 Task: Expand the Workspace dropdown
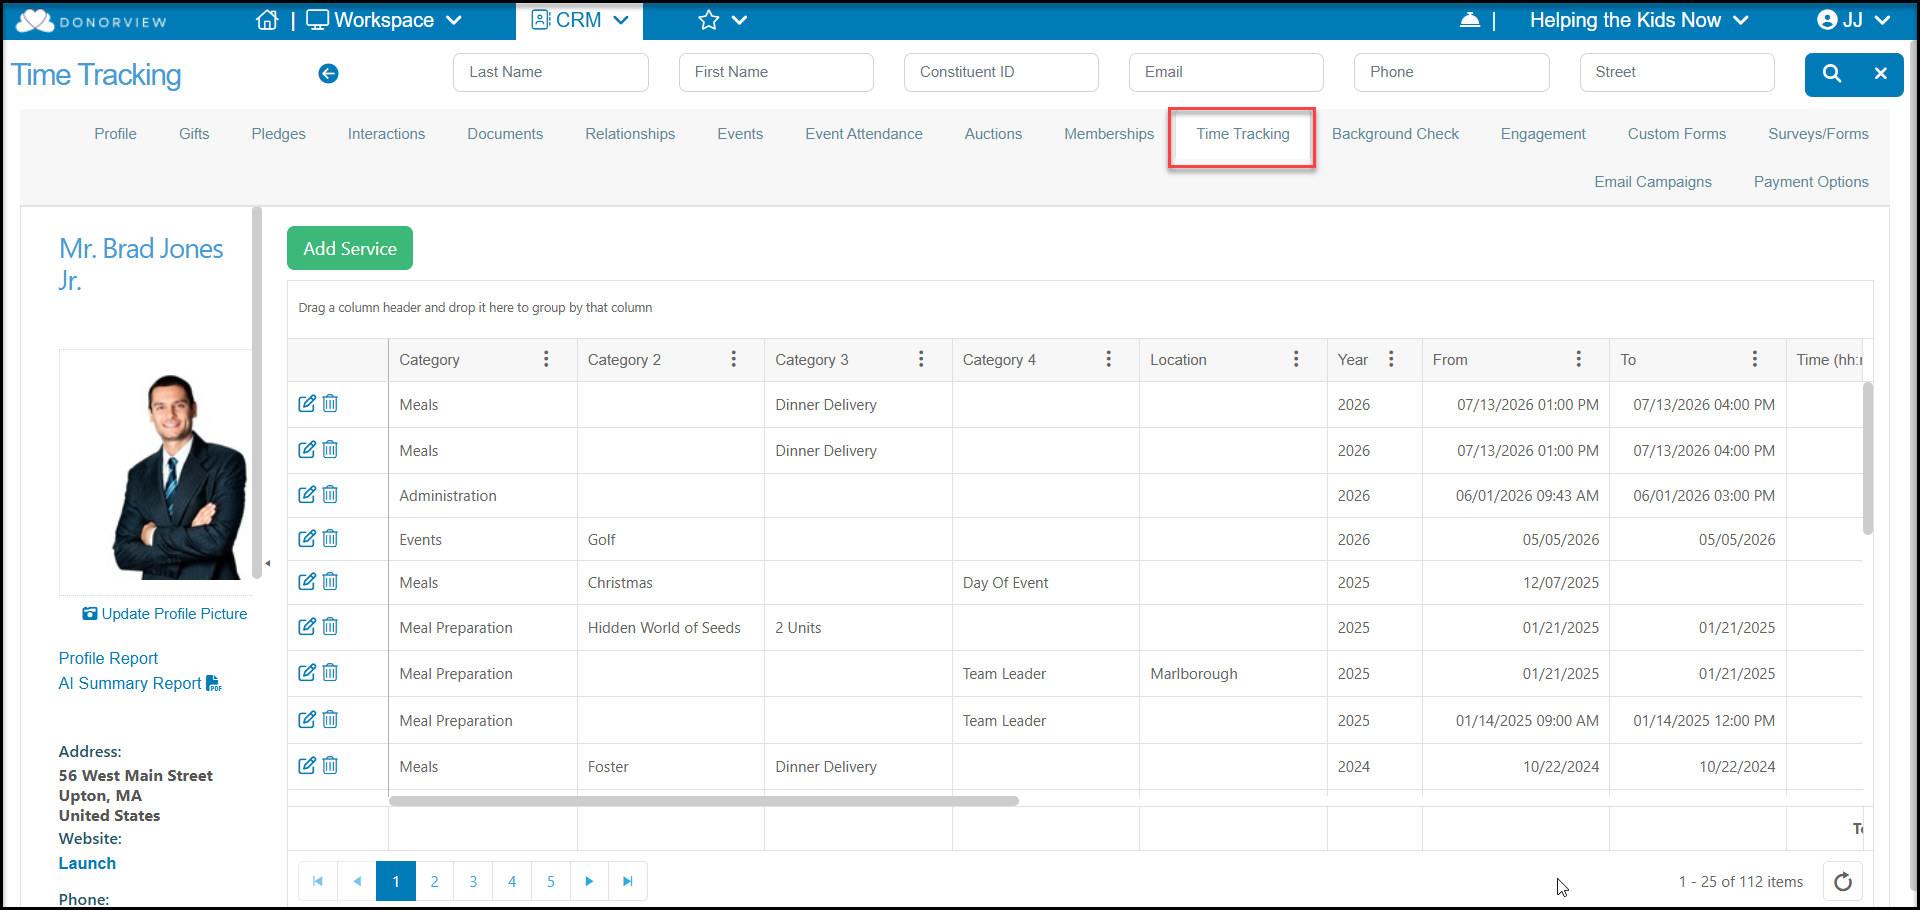click(x=384, y=20)
